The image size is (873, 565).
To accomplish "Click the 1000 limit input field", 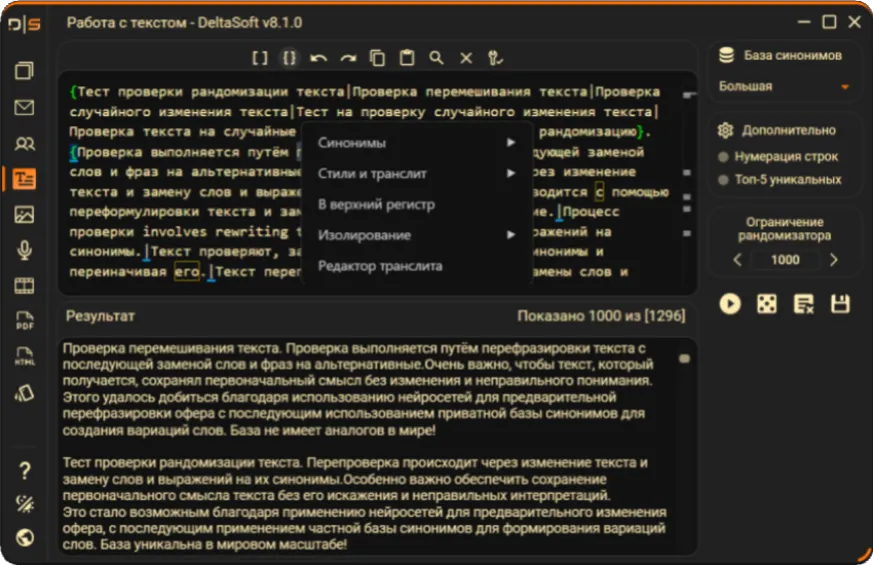I will [x=785, y=260].
